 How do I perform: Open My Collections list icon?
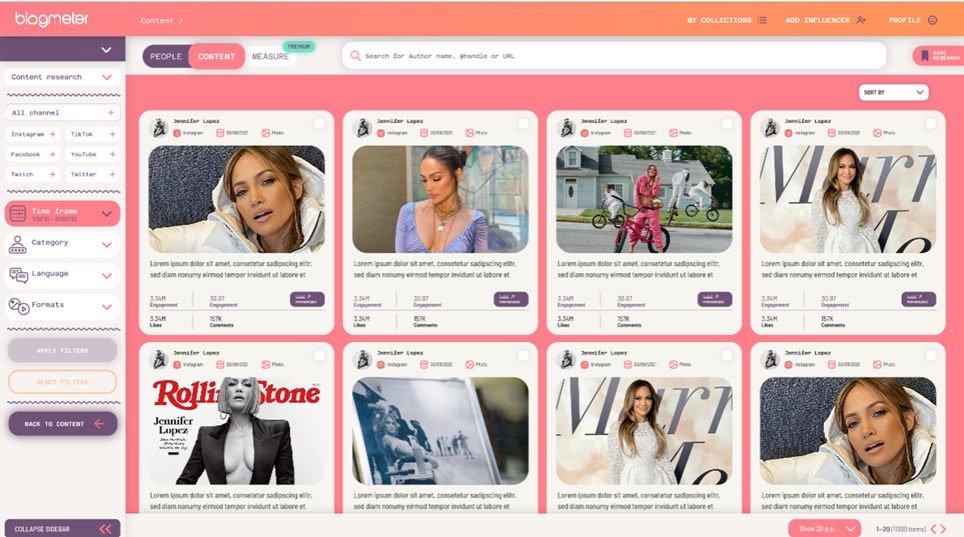coord(762,20)
